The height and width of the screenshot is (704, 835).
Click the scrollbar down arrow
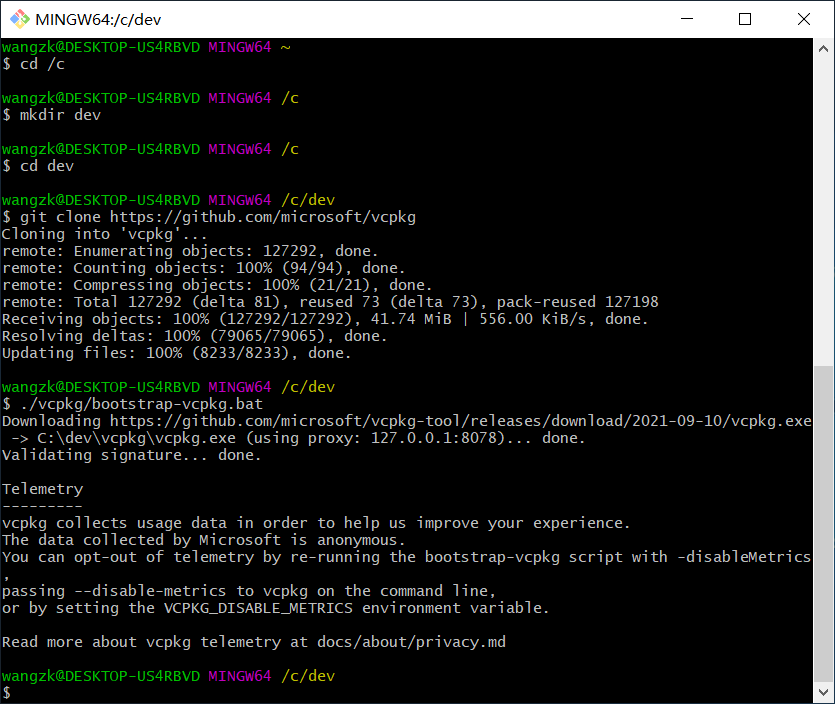click(825, 691)
